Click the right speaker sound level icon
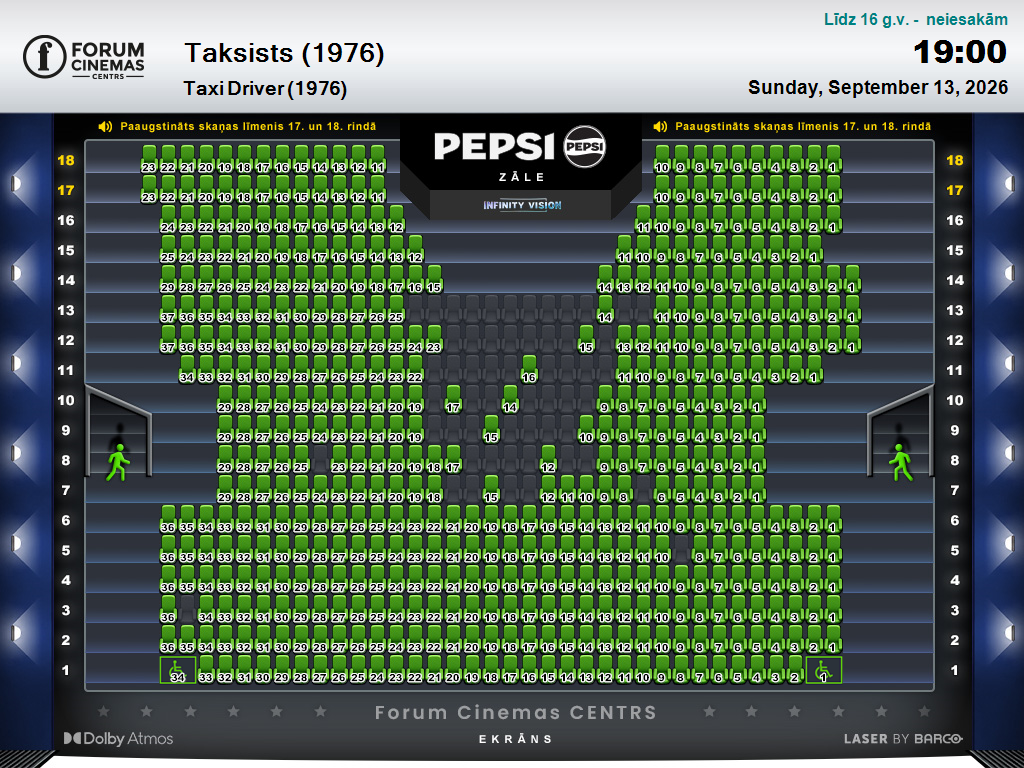1024x768 pixels. pyautogui.click(x=660, y=126)
